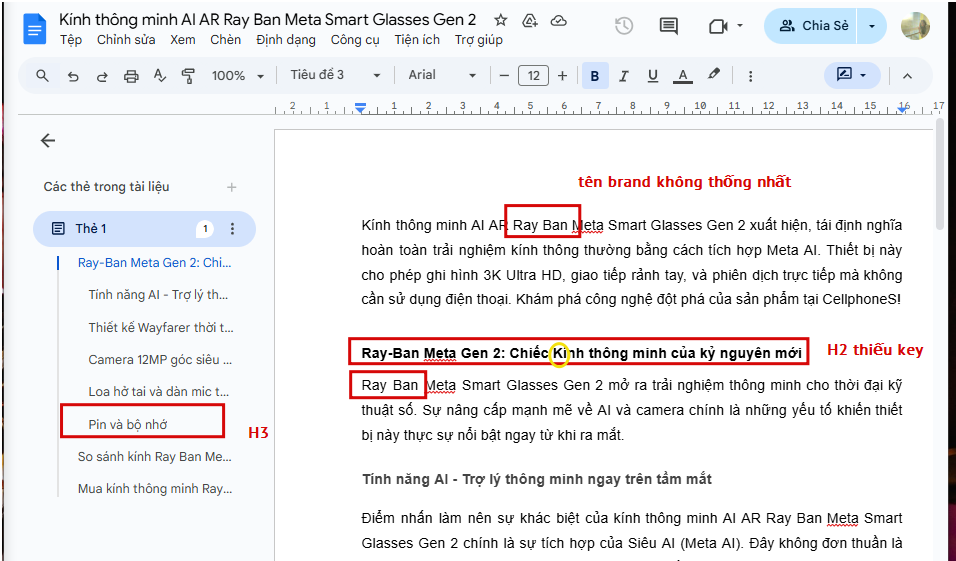Viewport: 956px width, 561px height.
Task: Close the document tabs sidebar with back arrow
Action: coord(48,141)
